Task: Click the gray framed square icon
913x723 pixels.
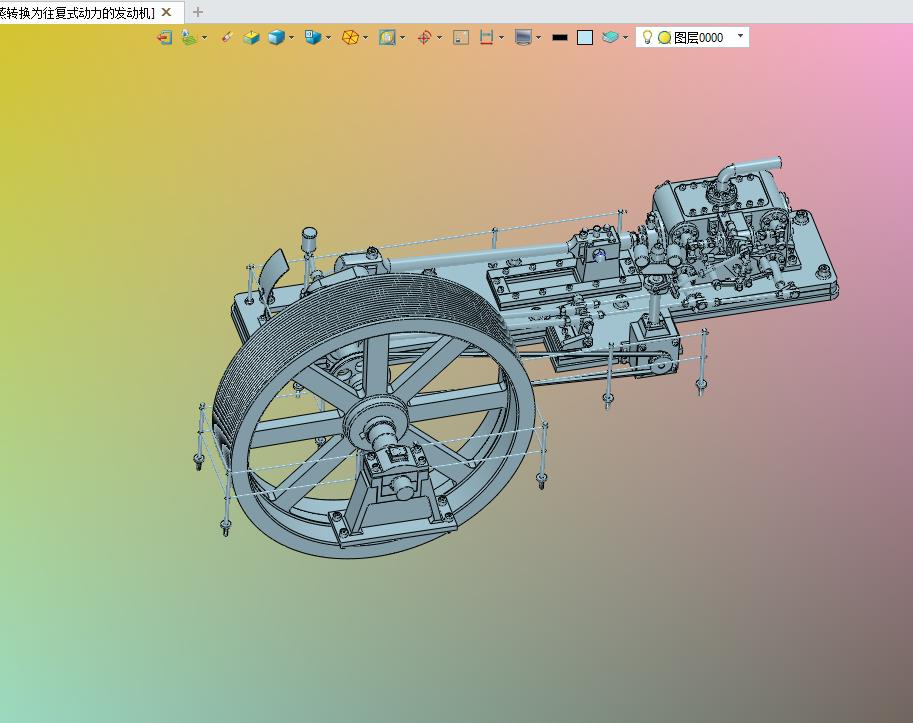Action: pyautogui.click(x=461, y=38)
